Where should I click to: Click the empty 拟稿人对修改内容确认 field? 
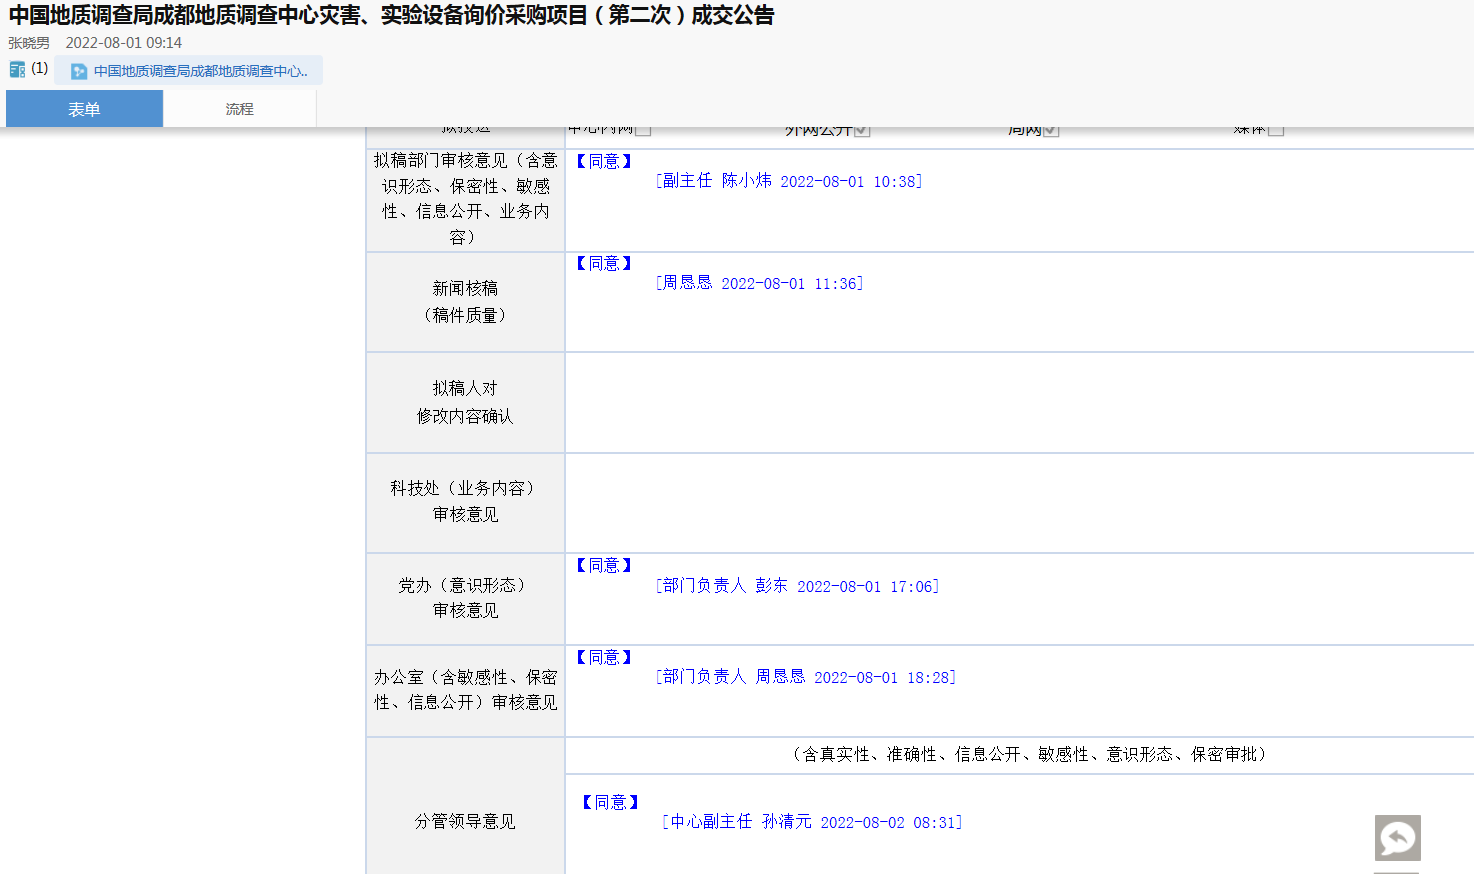pos(1018,402)
